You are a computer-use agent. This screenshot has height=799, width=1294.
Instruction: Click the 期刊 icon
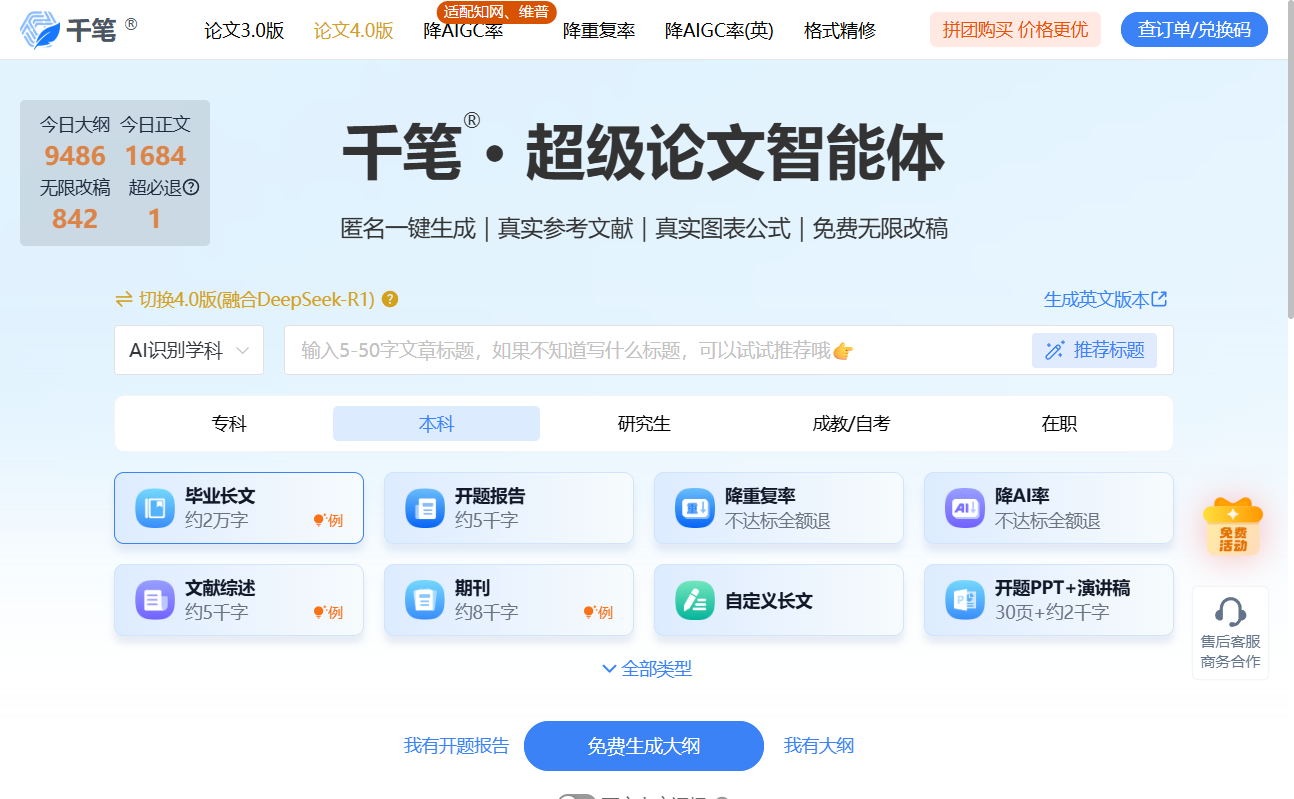point(425,600)
